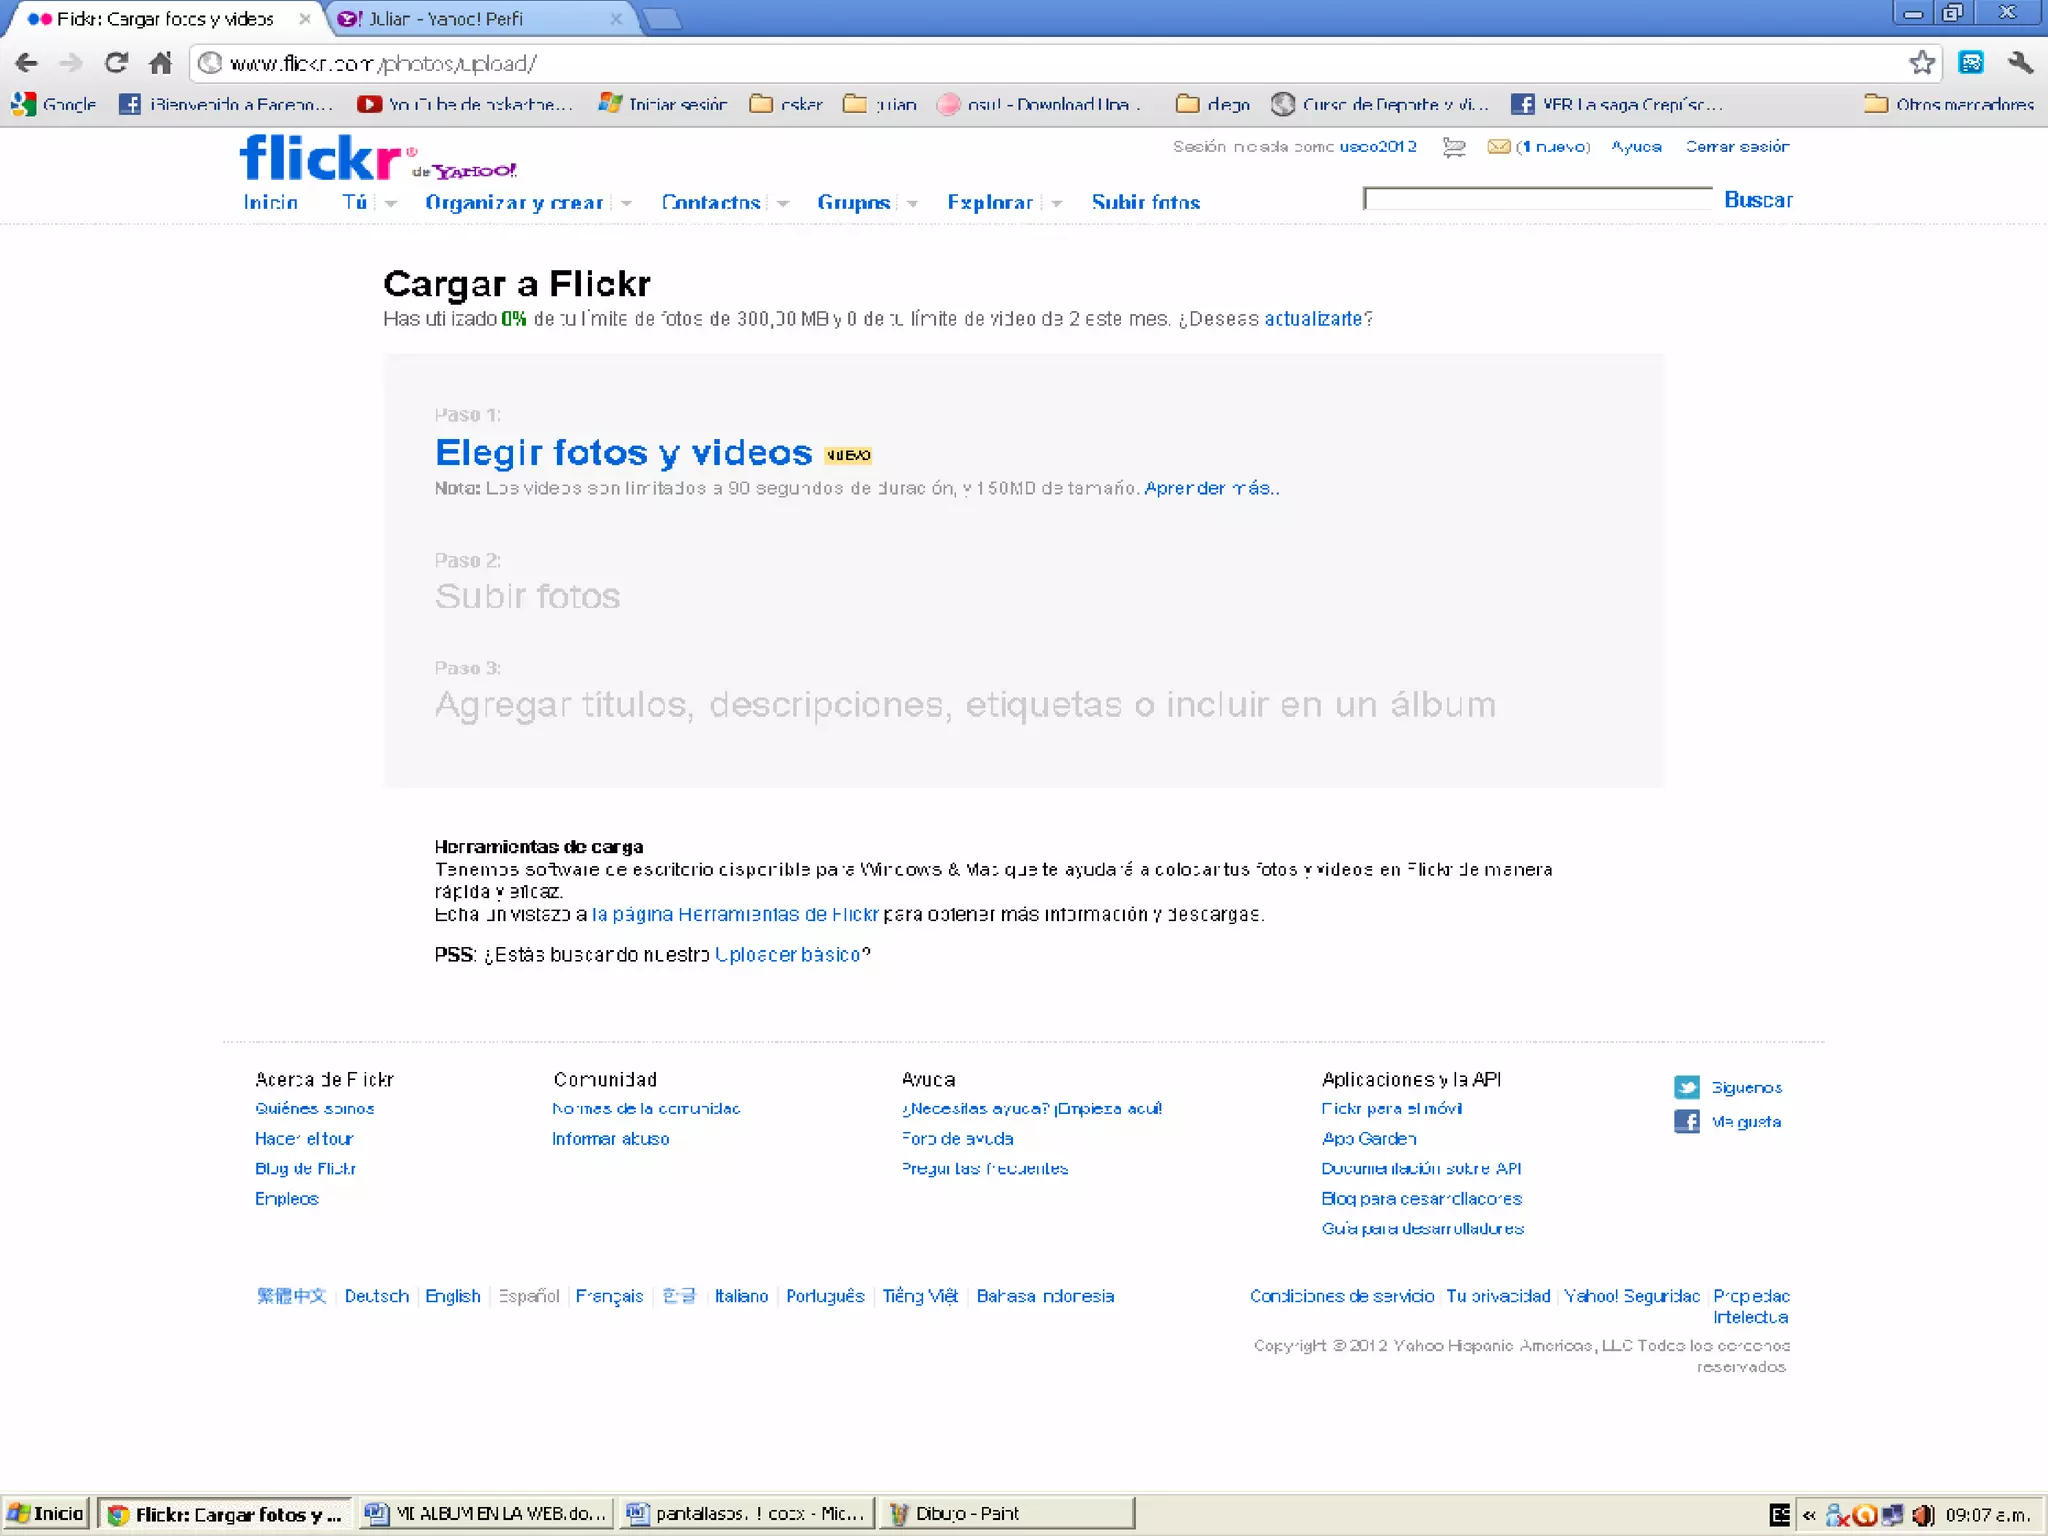The width and height of the screenshot is (2048, 1536).
Task: Click the browser reload page icon
Action: (116, 63)
